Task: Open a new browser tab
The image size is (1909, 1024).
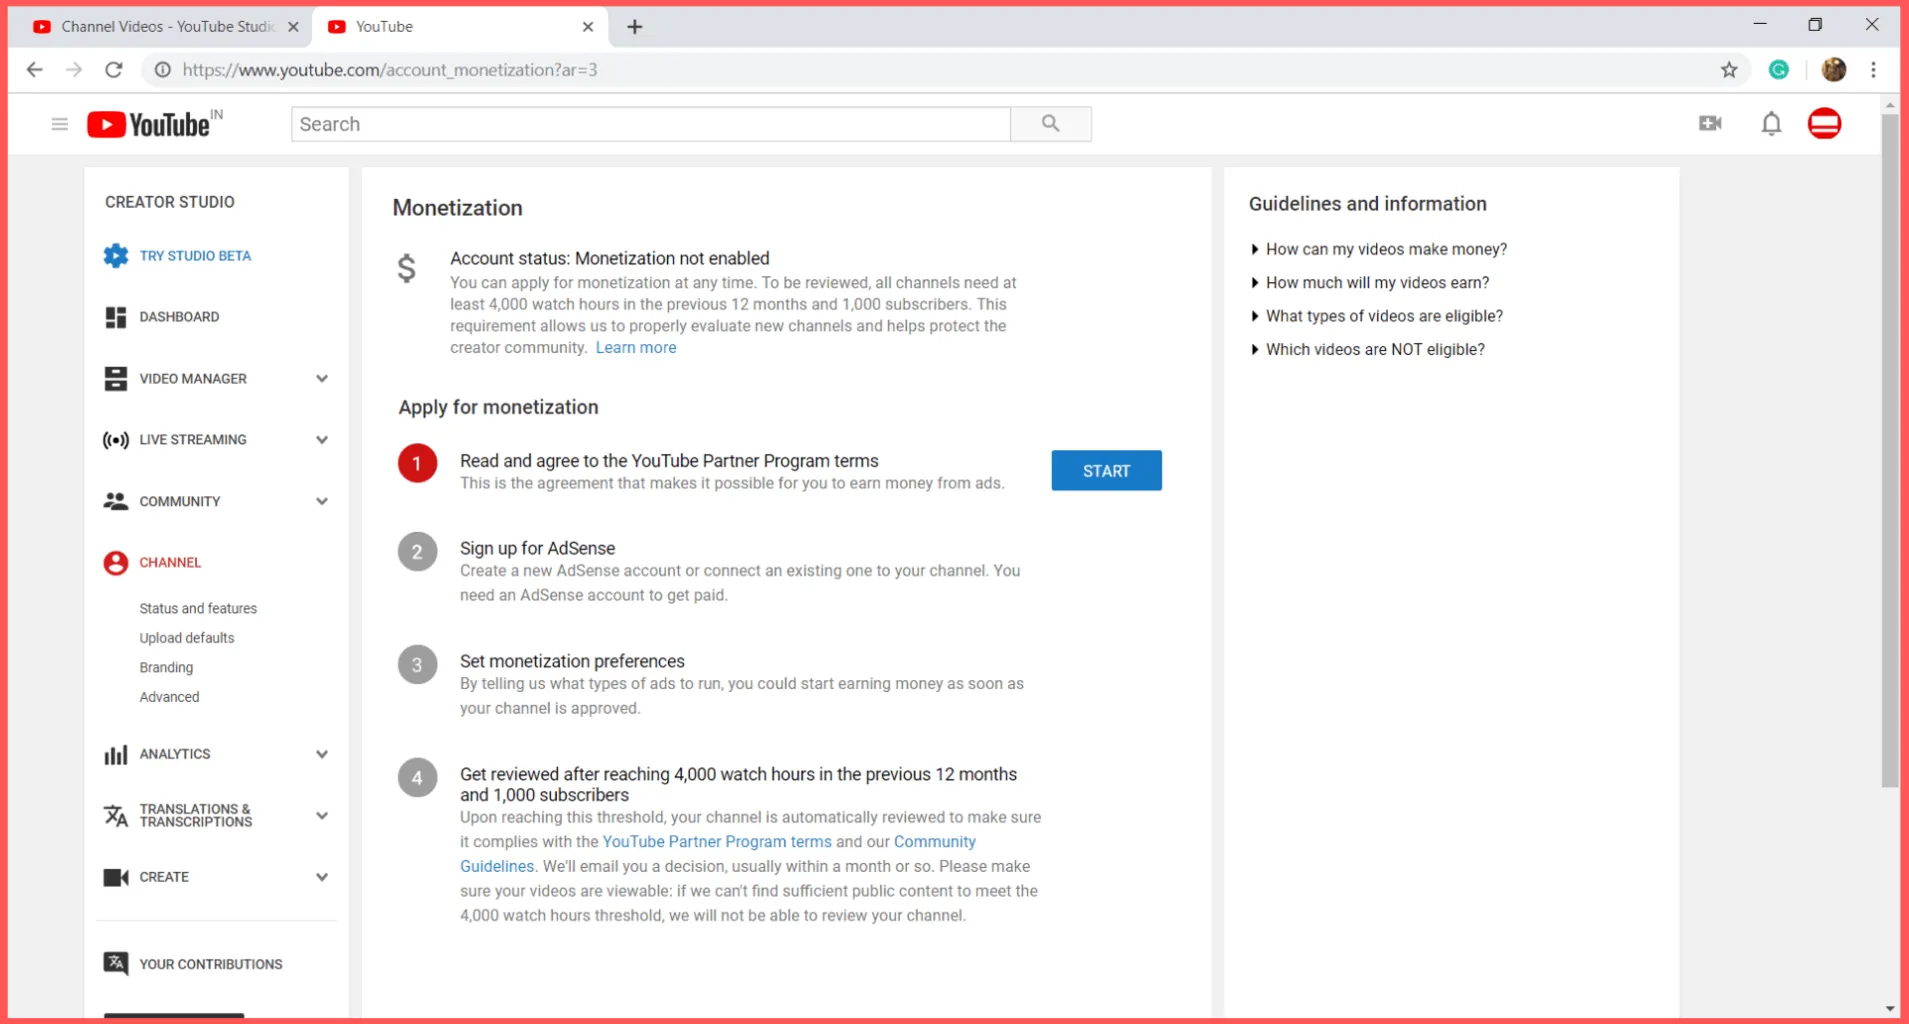Action: click(x=635, y=27)
